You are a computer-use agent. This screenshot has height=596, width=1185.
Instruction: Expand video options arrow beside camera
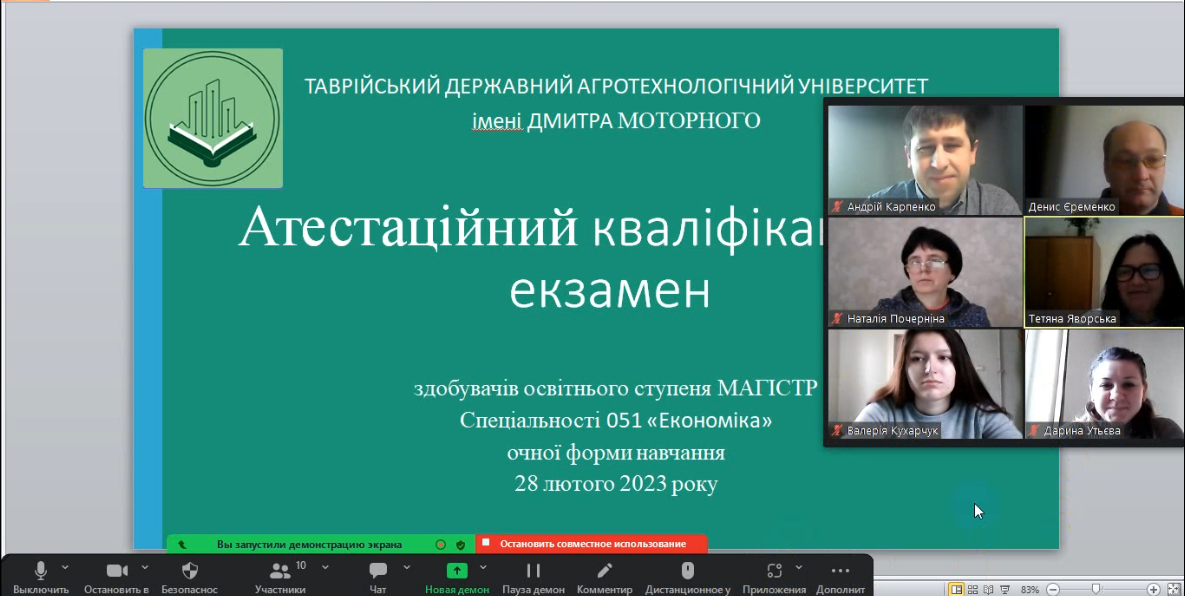pyautogui.click(x=145, y=567)
